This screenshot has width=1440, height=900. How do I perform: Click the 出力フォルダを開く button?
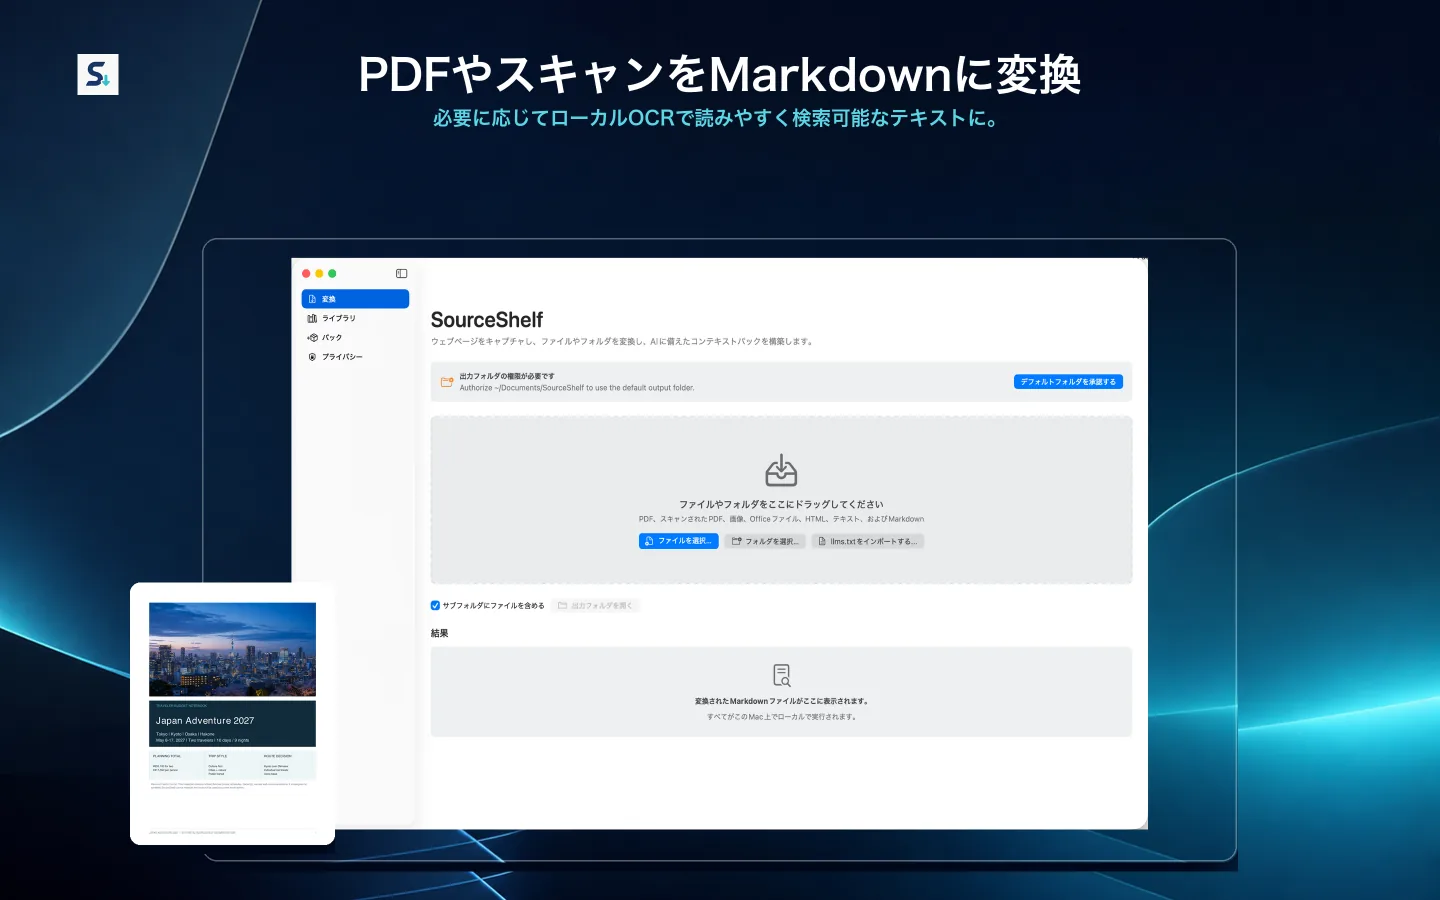point(595,605)
